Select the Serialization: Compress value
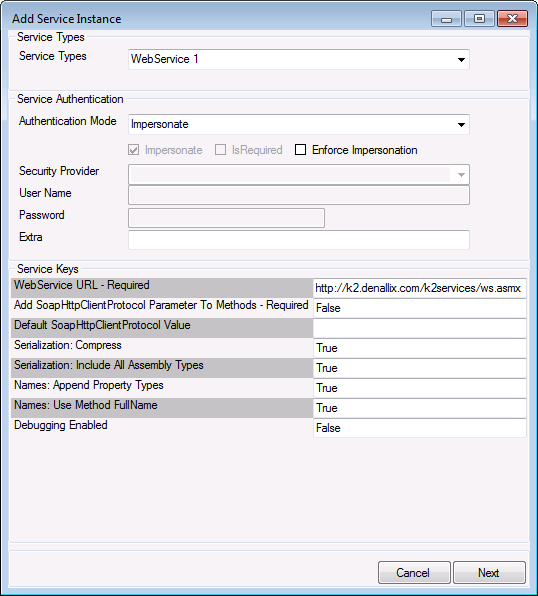 pos(420,348)
